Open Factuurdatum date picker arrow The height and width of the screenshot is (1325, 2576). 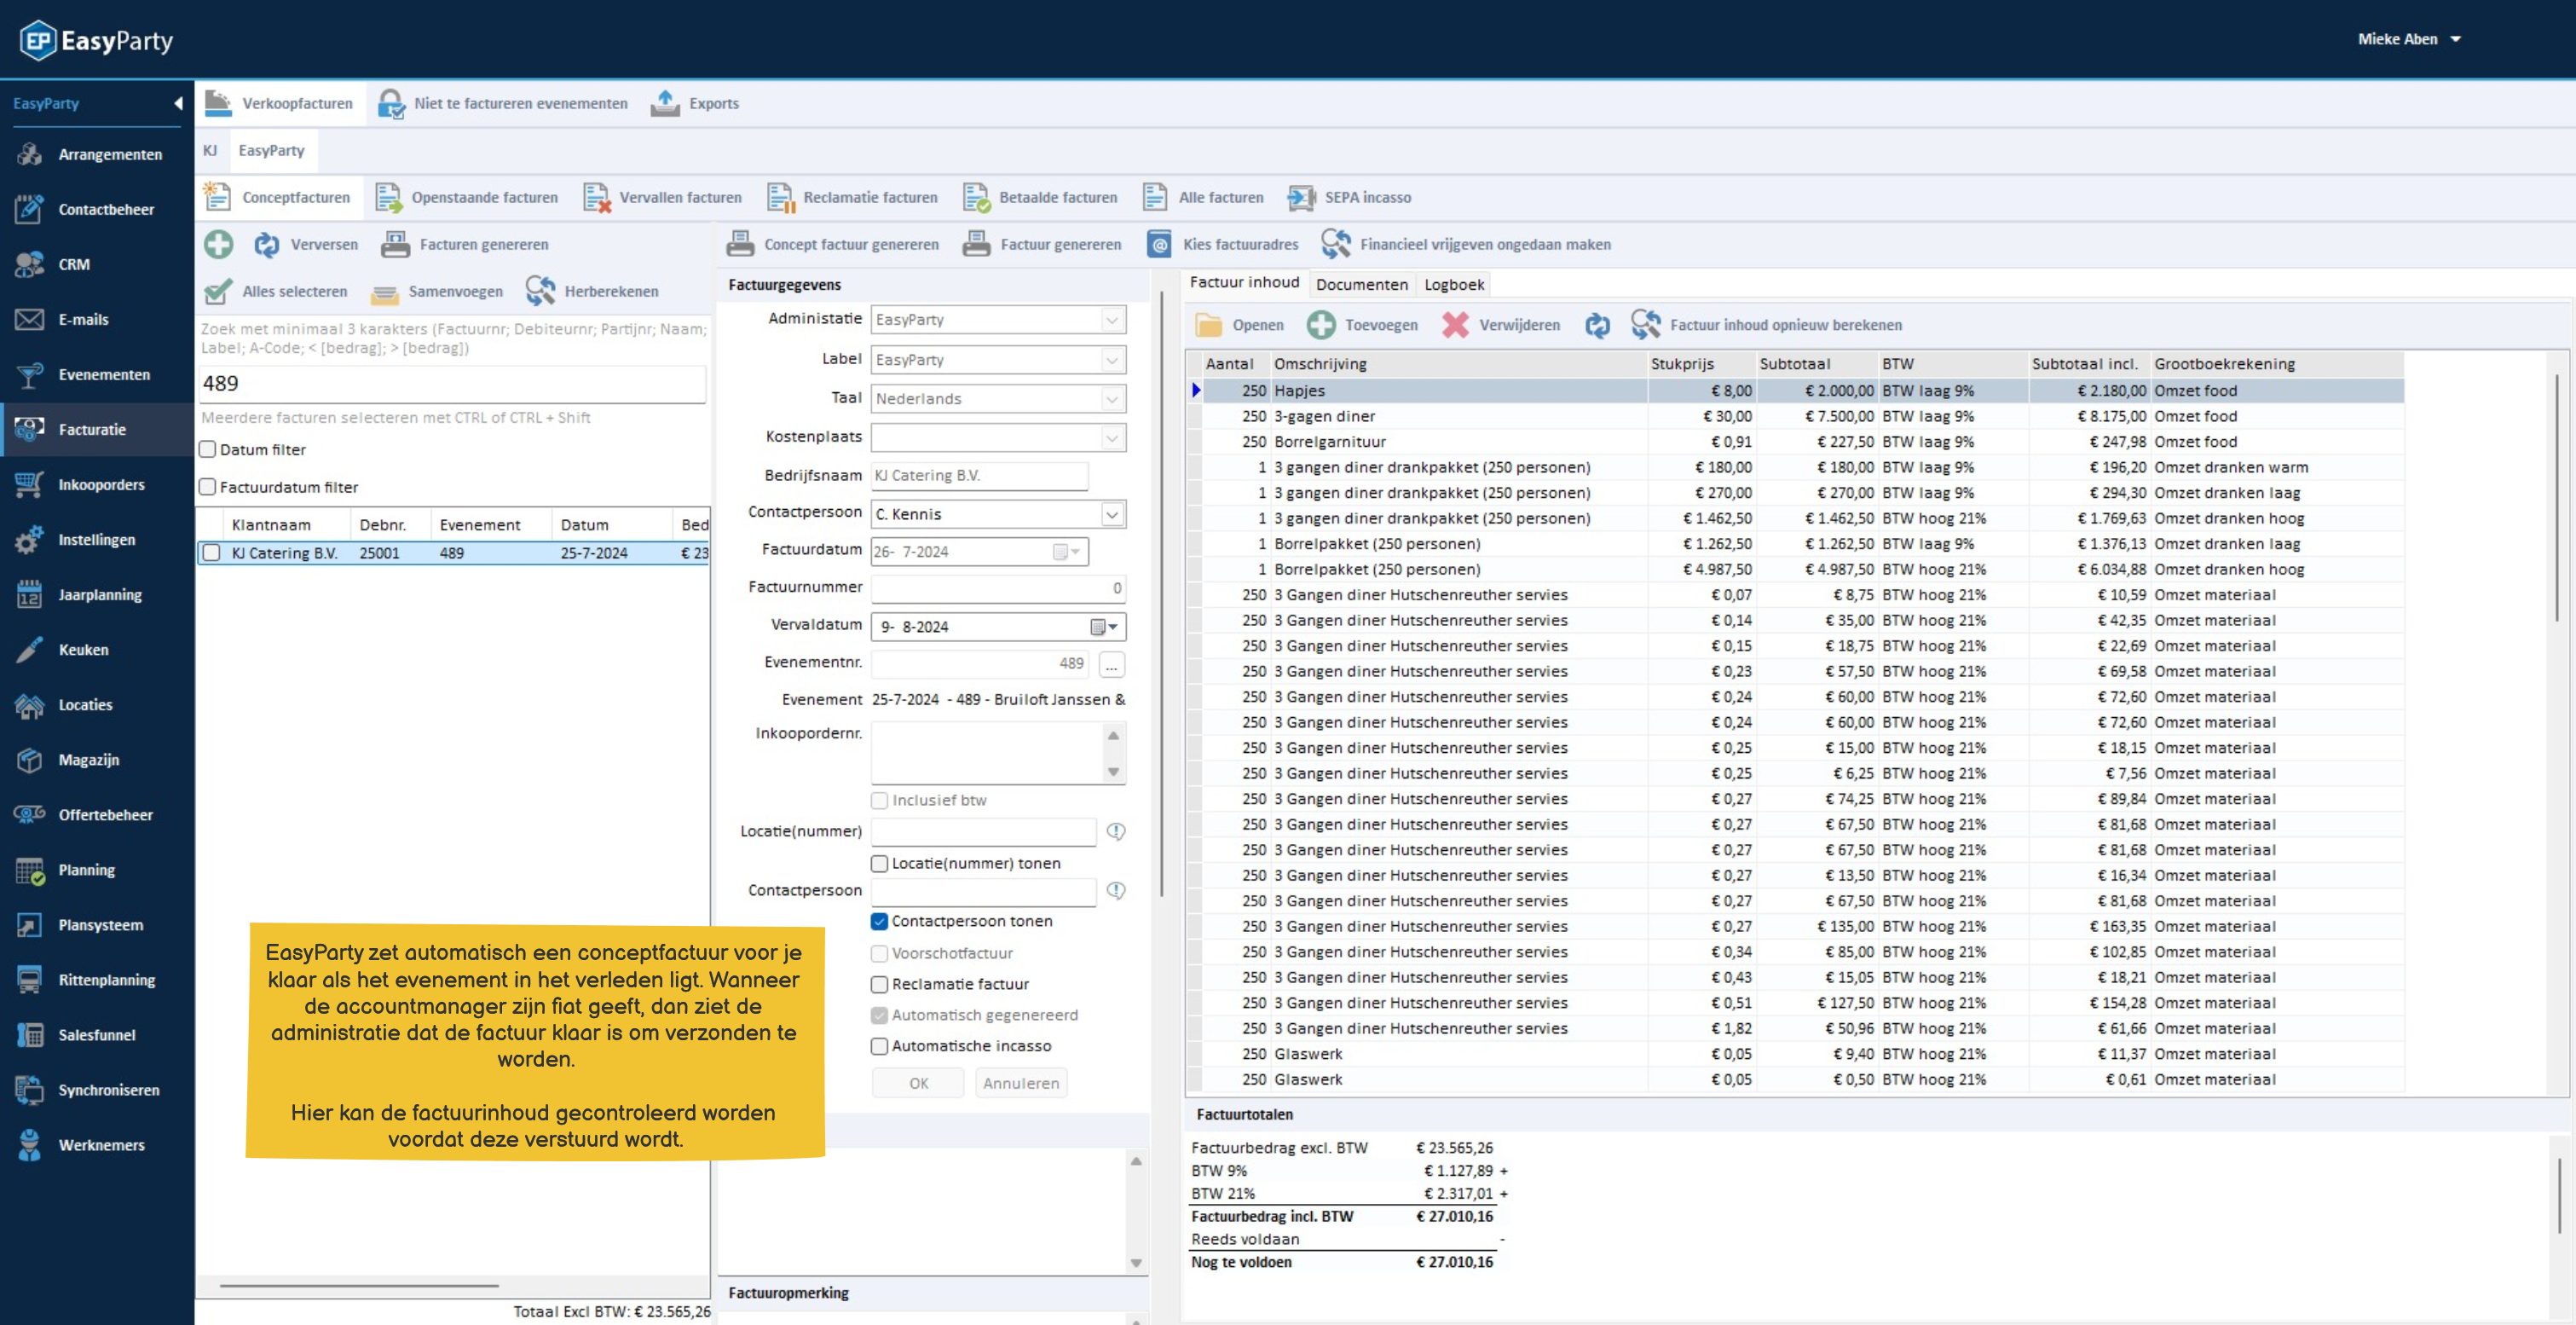pyautogui.click(x=1076, y=552)
